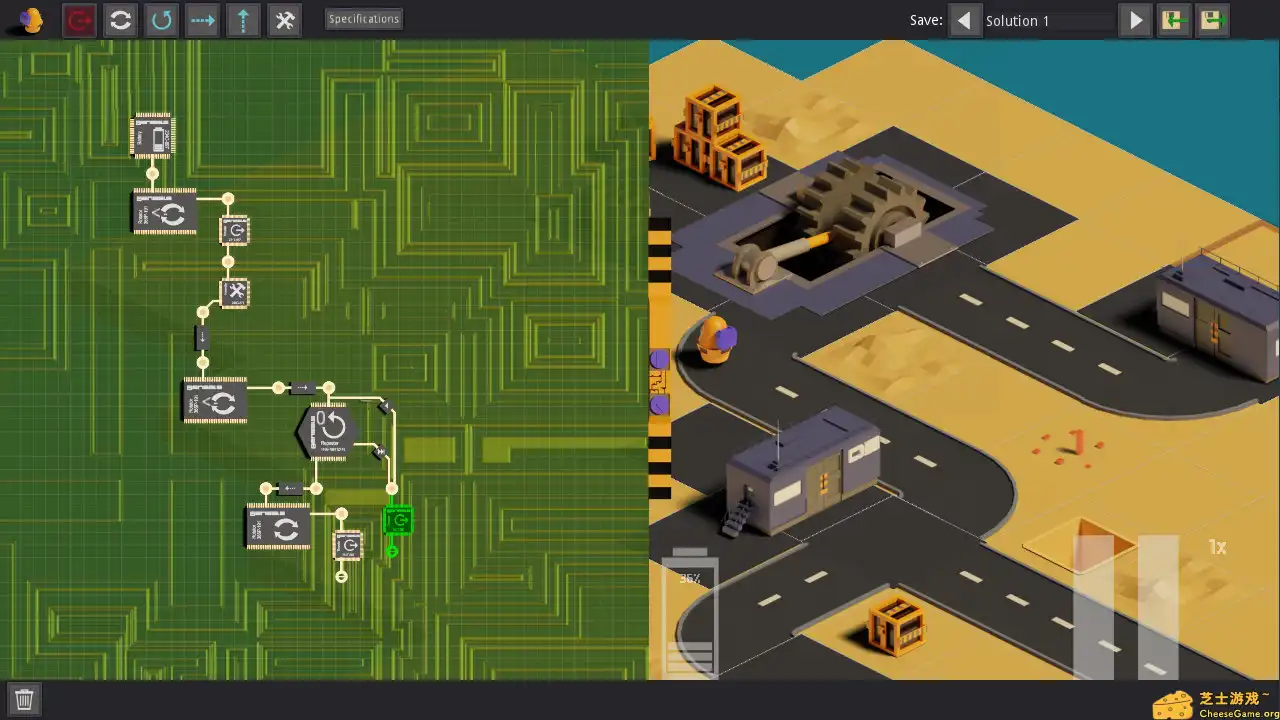Select the wrench and hammer tool
The image size is (1280, 720).
tap(285, 20)
